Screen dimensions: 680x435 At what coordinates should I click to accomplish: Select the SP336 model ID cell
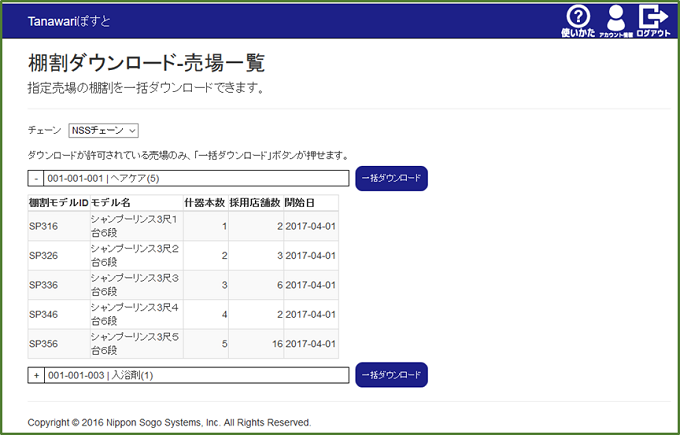44,285
